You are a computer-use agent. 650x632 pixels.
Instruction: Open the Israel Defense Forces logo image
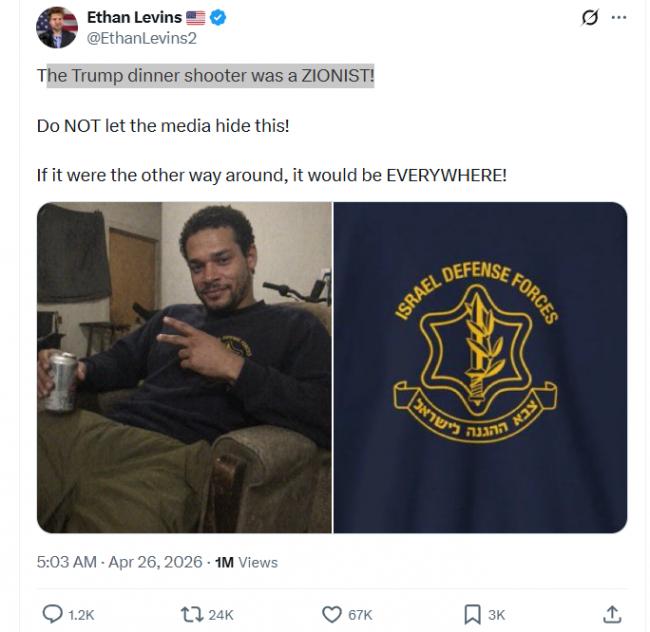pos(480,367)
